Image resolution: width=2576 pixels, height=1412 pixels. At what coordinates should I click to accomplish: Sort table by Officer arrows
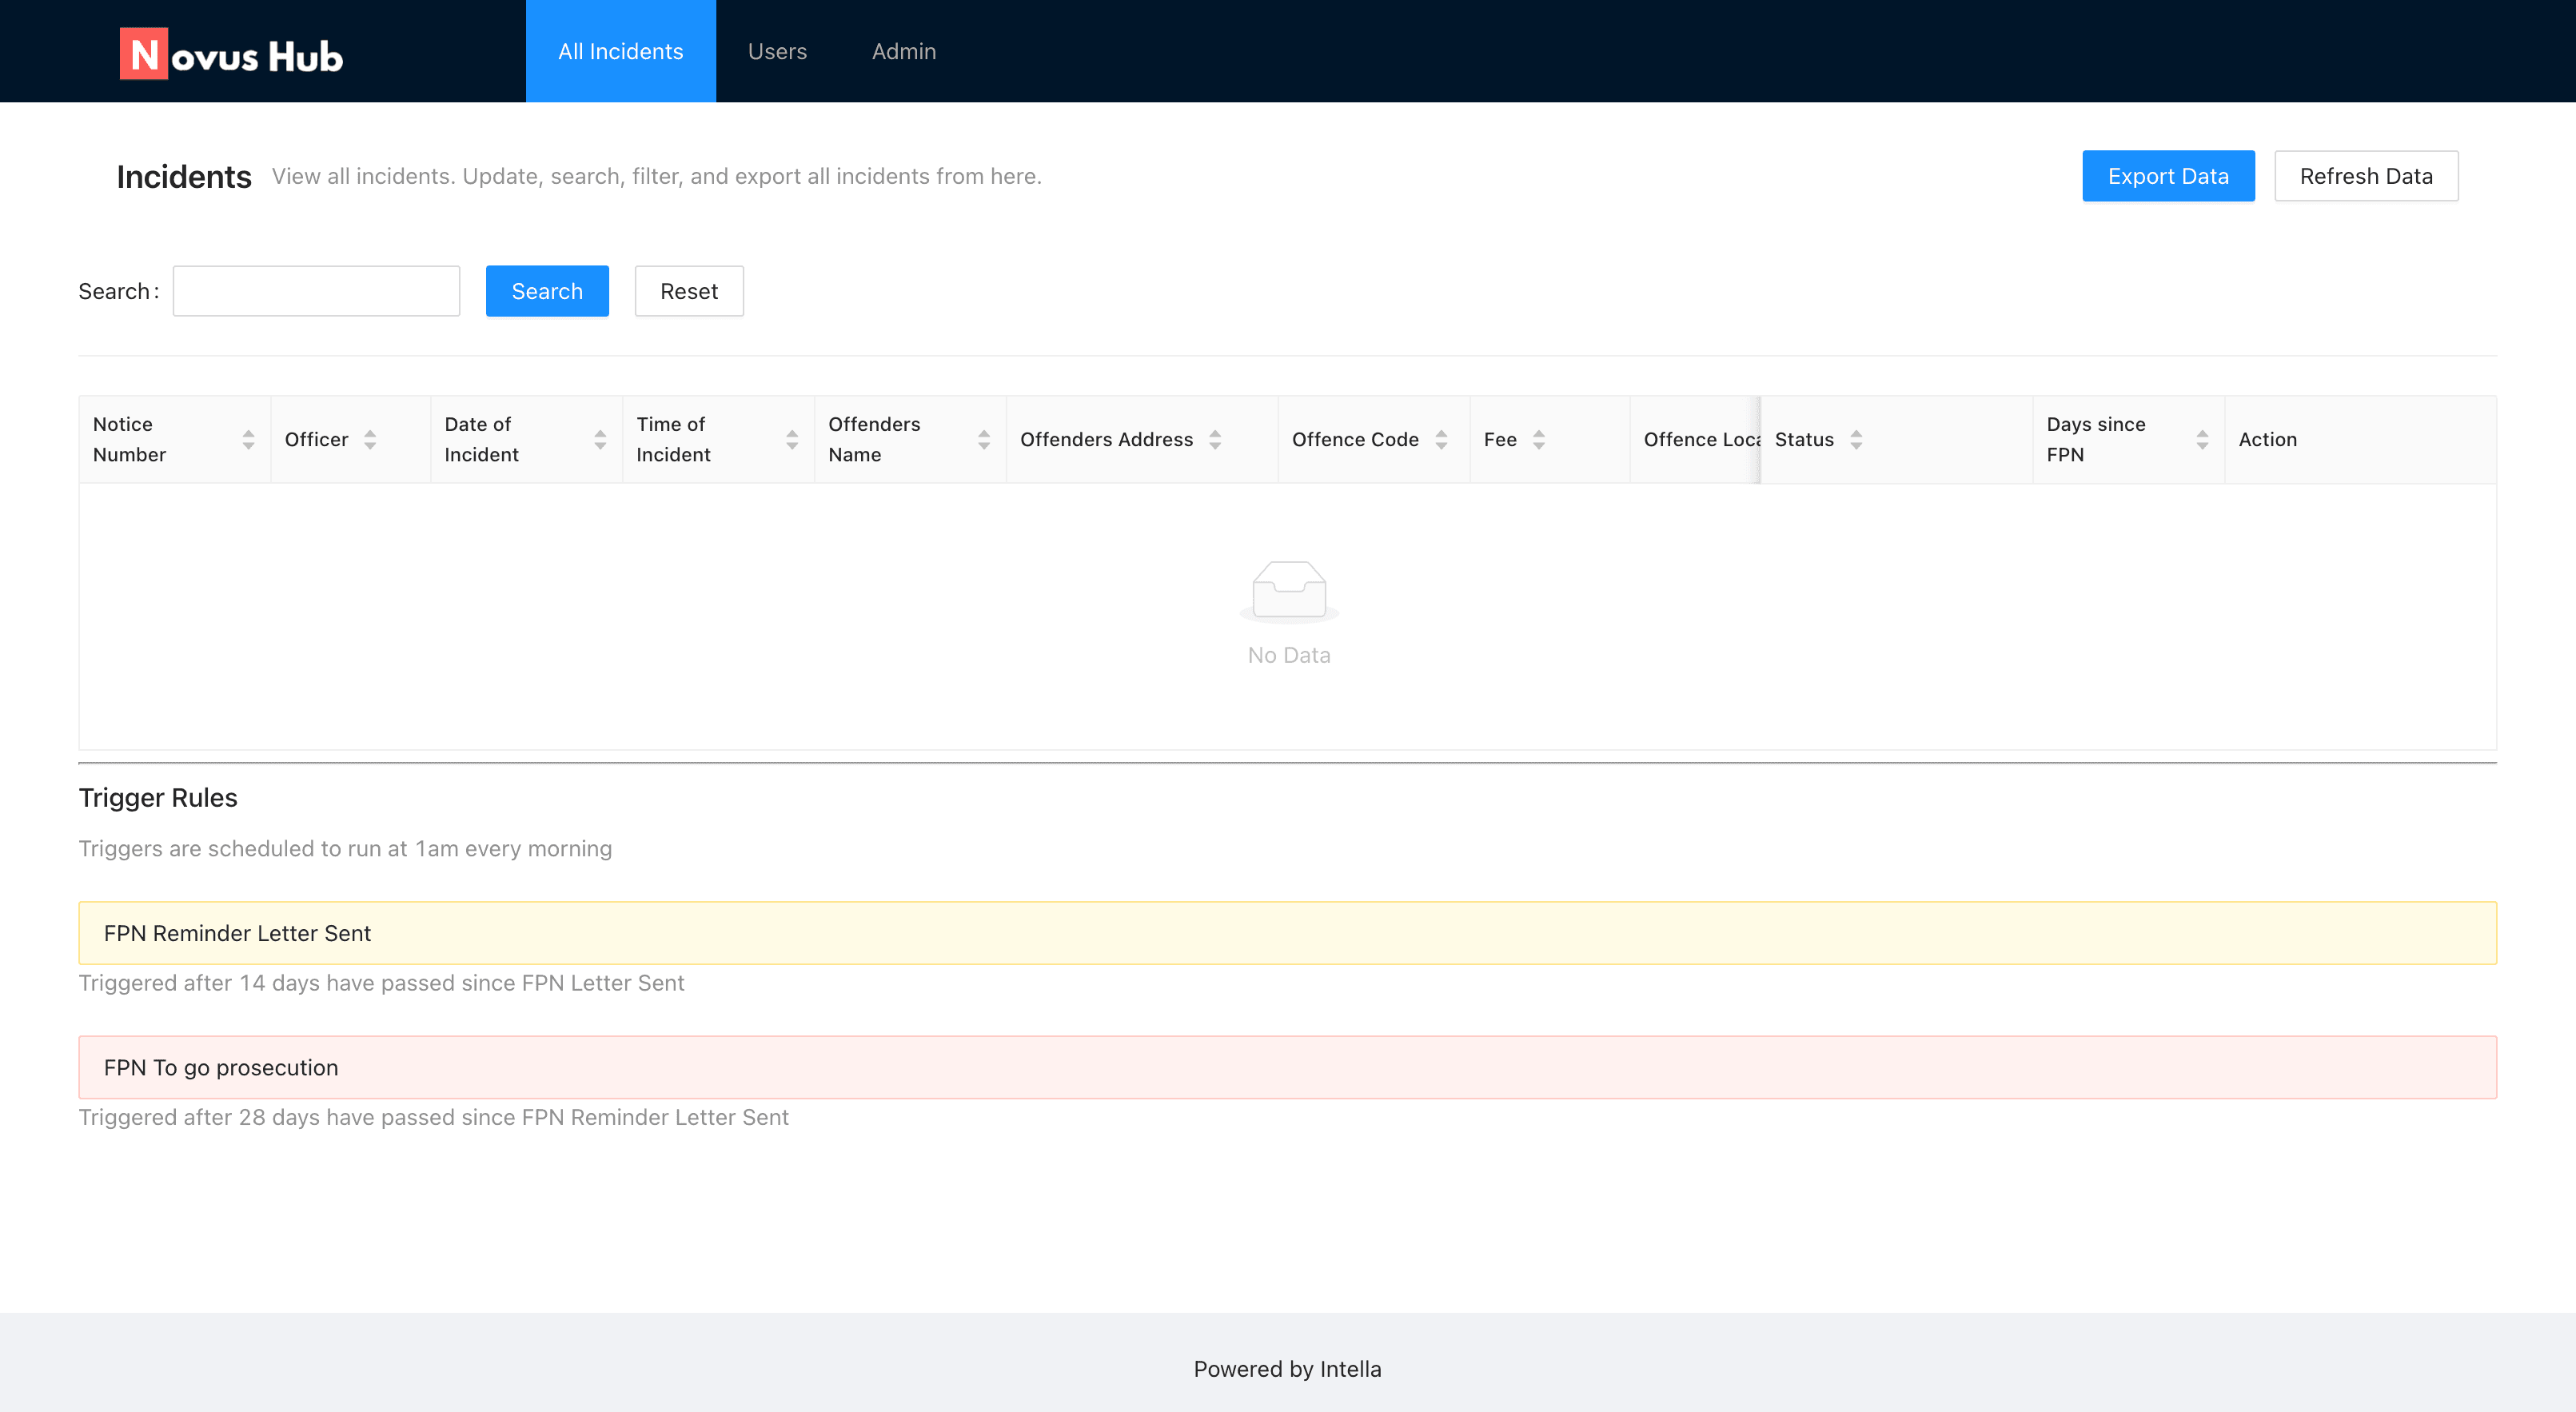(x=370, y=439)
